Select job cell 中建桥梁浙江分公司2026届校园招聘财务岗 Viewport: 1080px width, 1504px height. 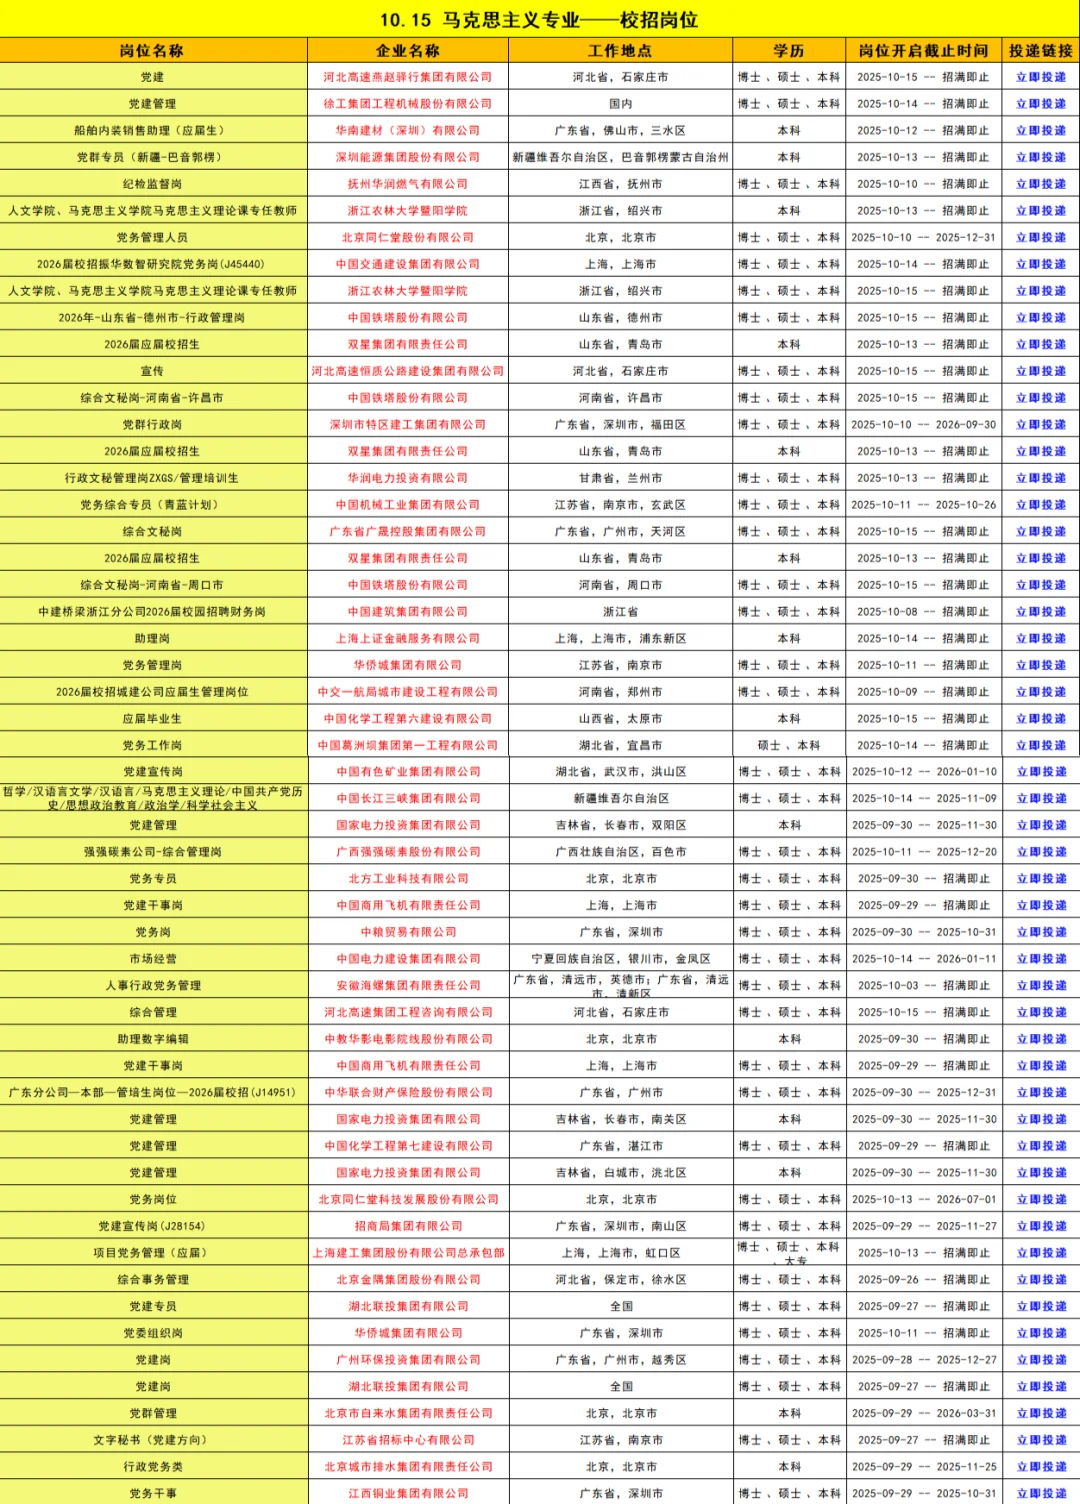pyautogui.click(x=152, y=612)
